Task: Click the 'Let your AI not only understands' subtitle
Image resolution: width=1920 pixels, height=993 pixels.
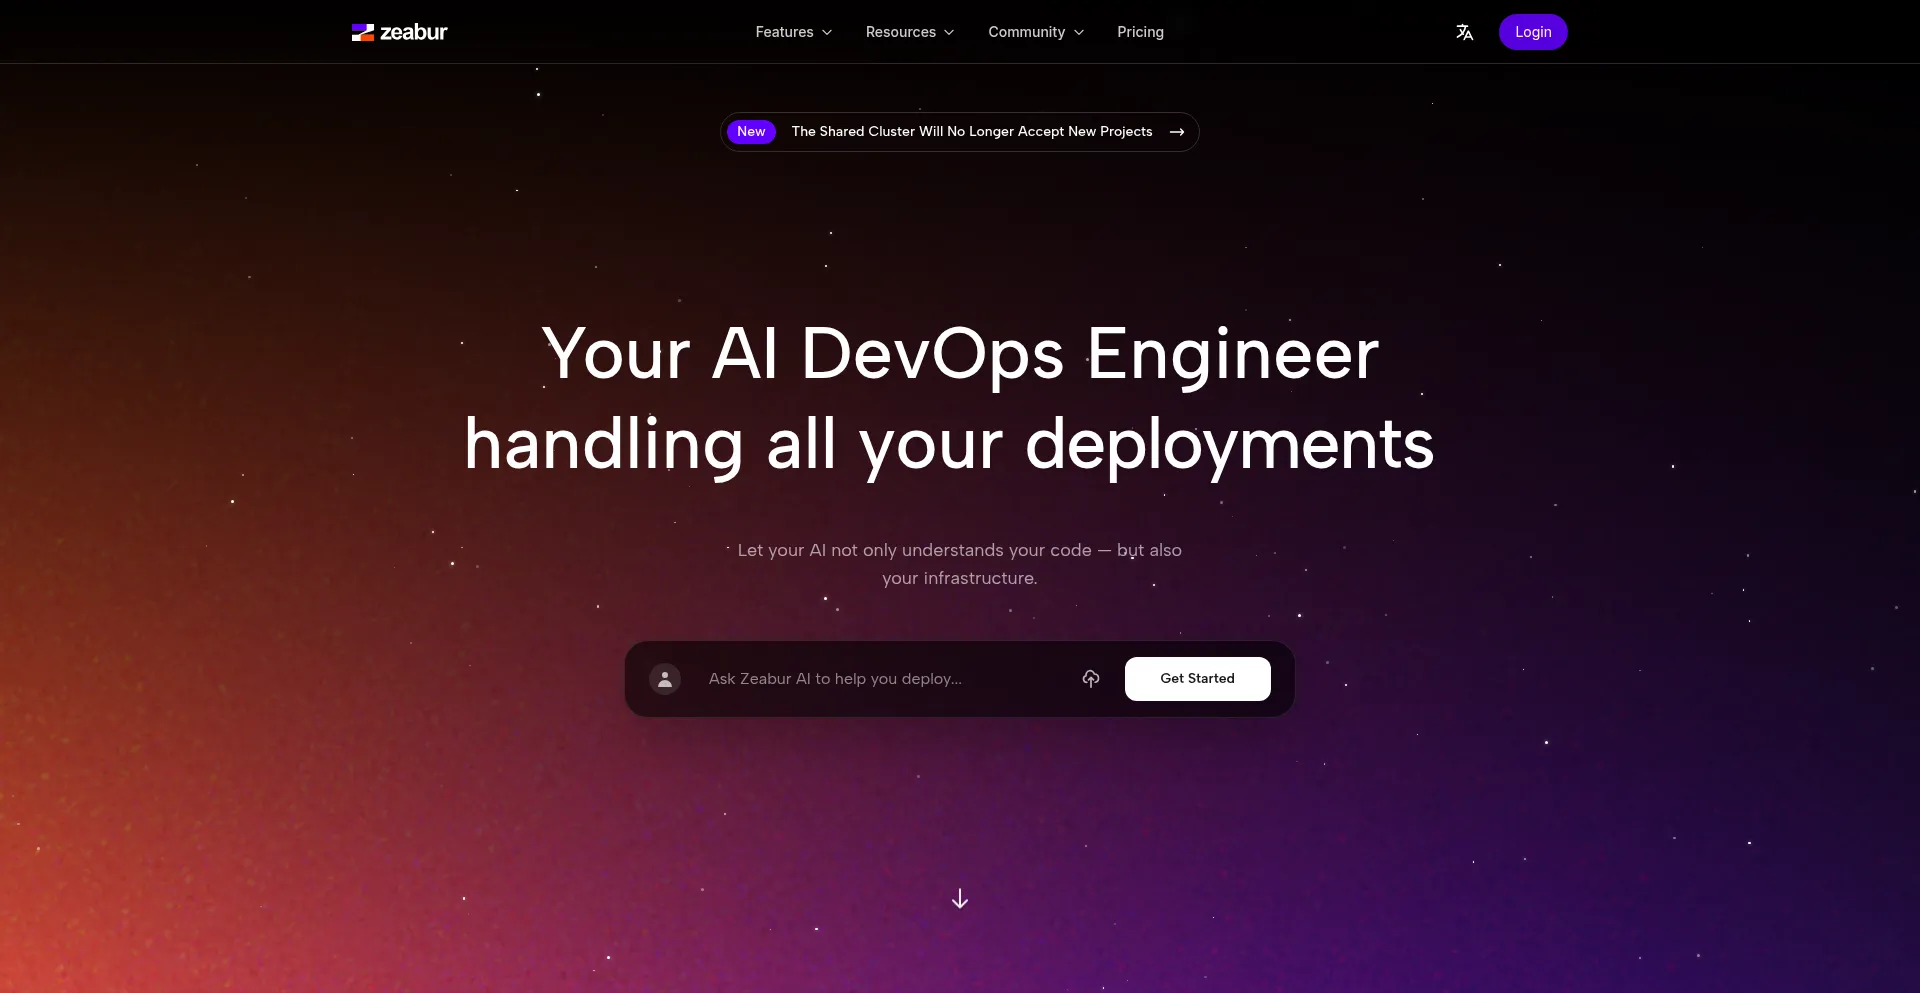Action: [x=960, y=564]
